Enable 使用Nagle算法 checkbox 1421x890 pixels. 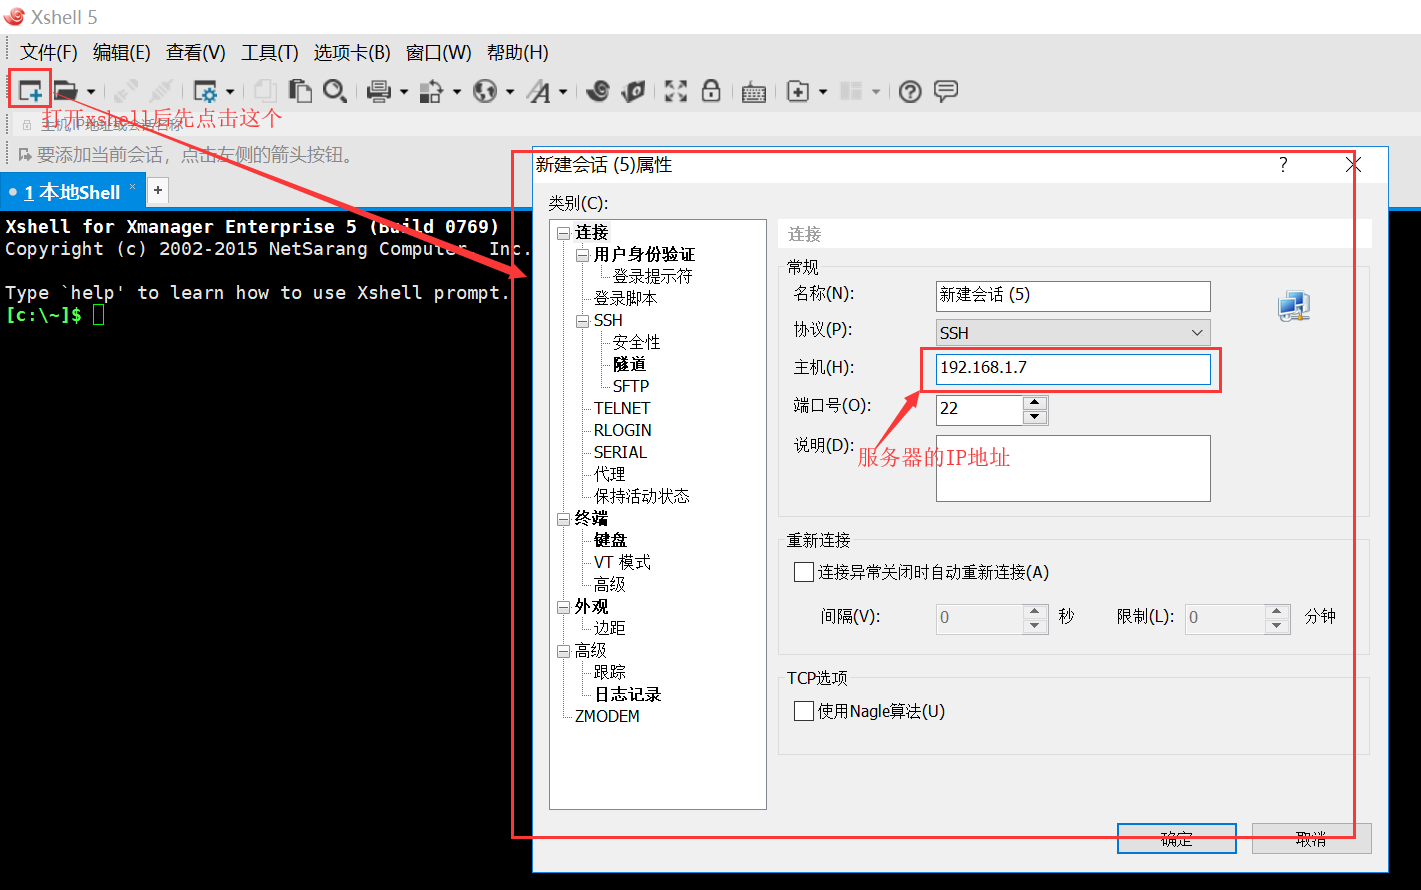coord(803,711)
